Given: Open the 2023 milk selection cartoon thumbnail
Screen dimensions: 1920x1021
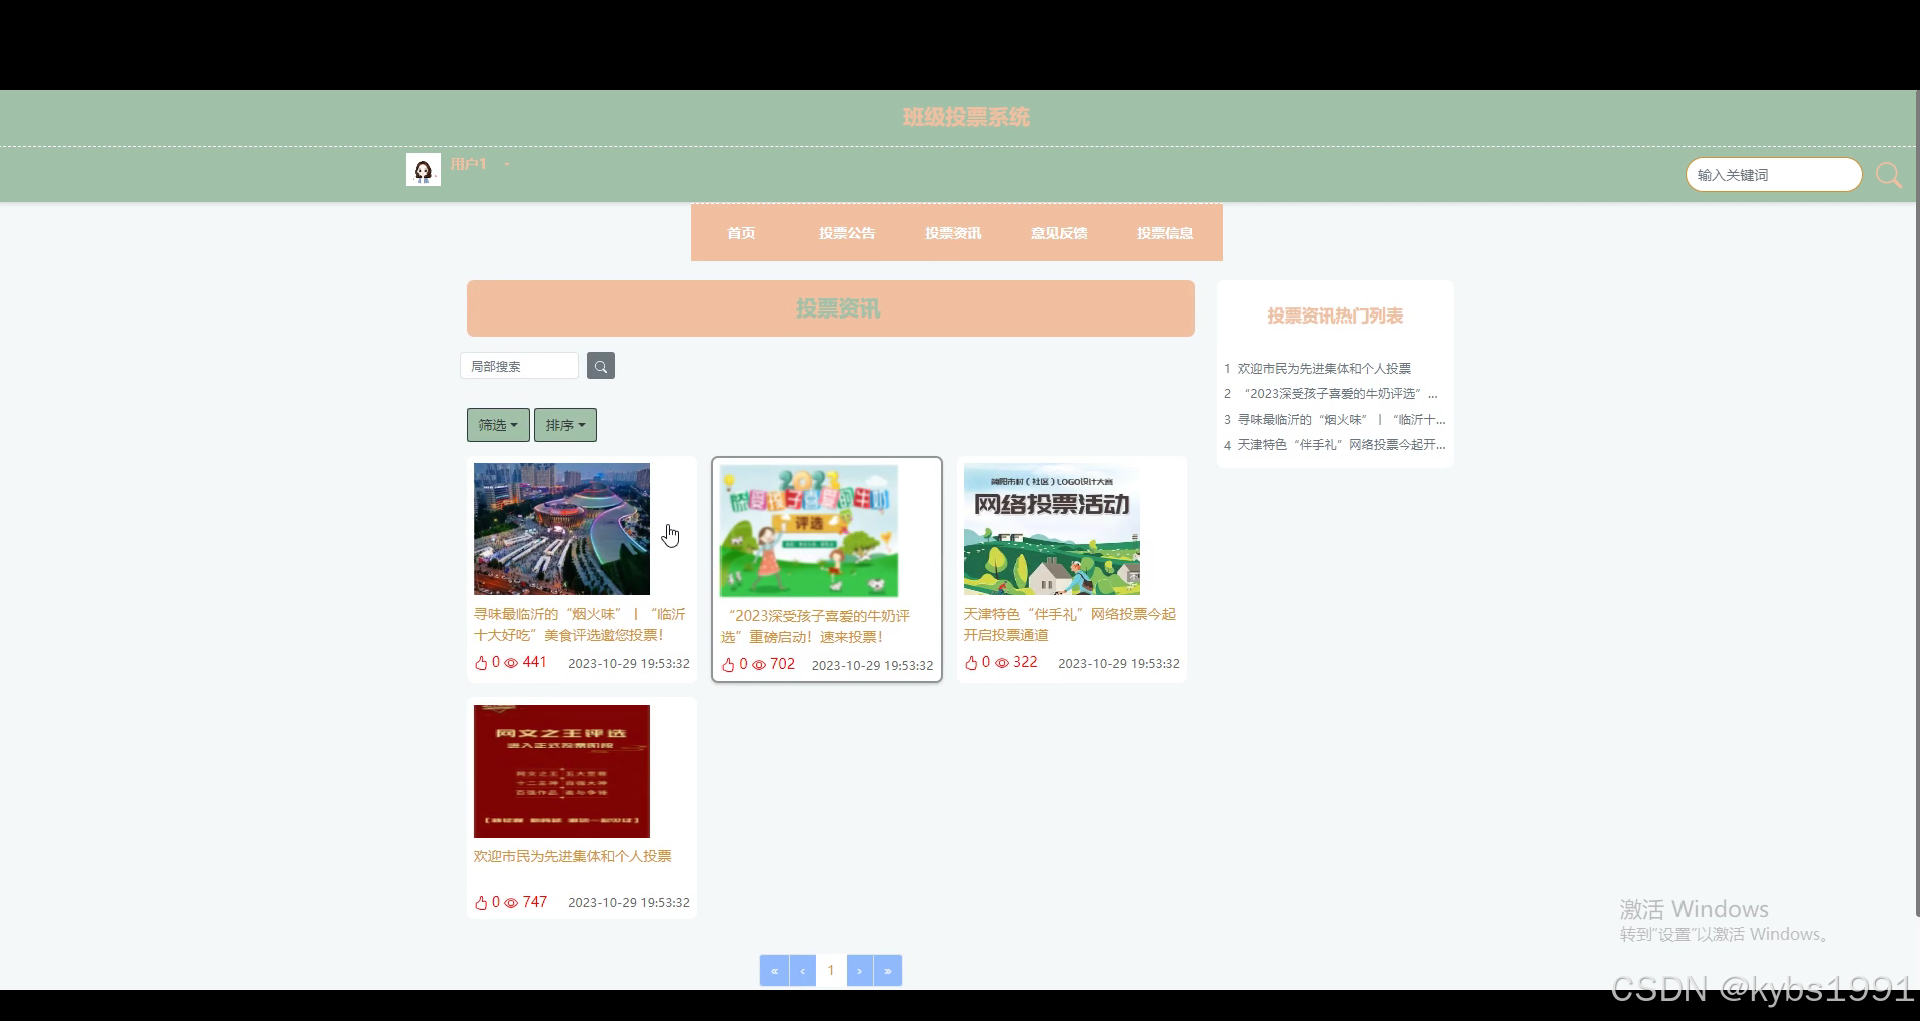Looking at the screenshot, I should [x=809, y=531].
